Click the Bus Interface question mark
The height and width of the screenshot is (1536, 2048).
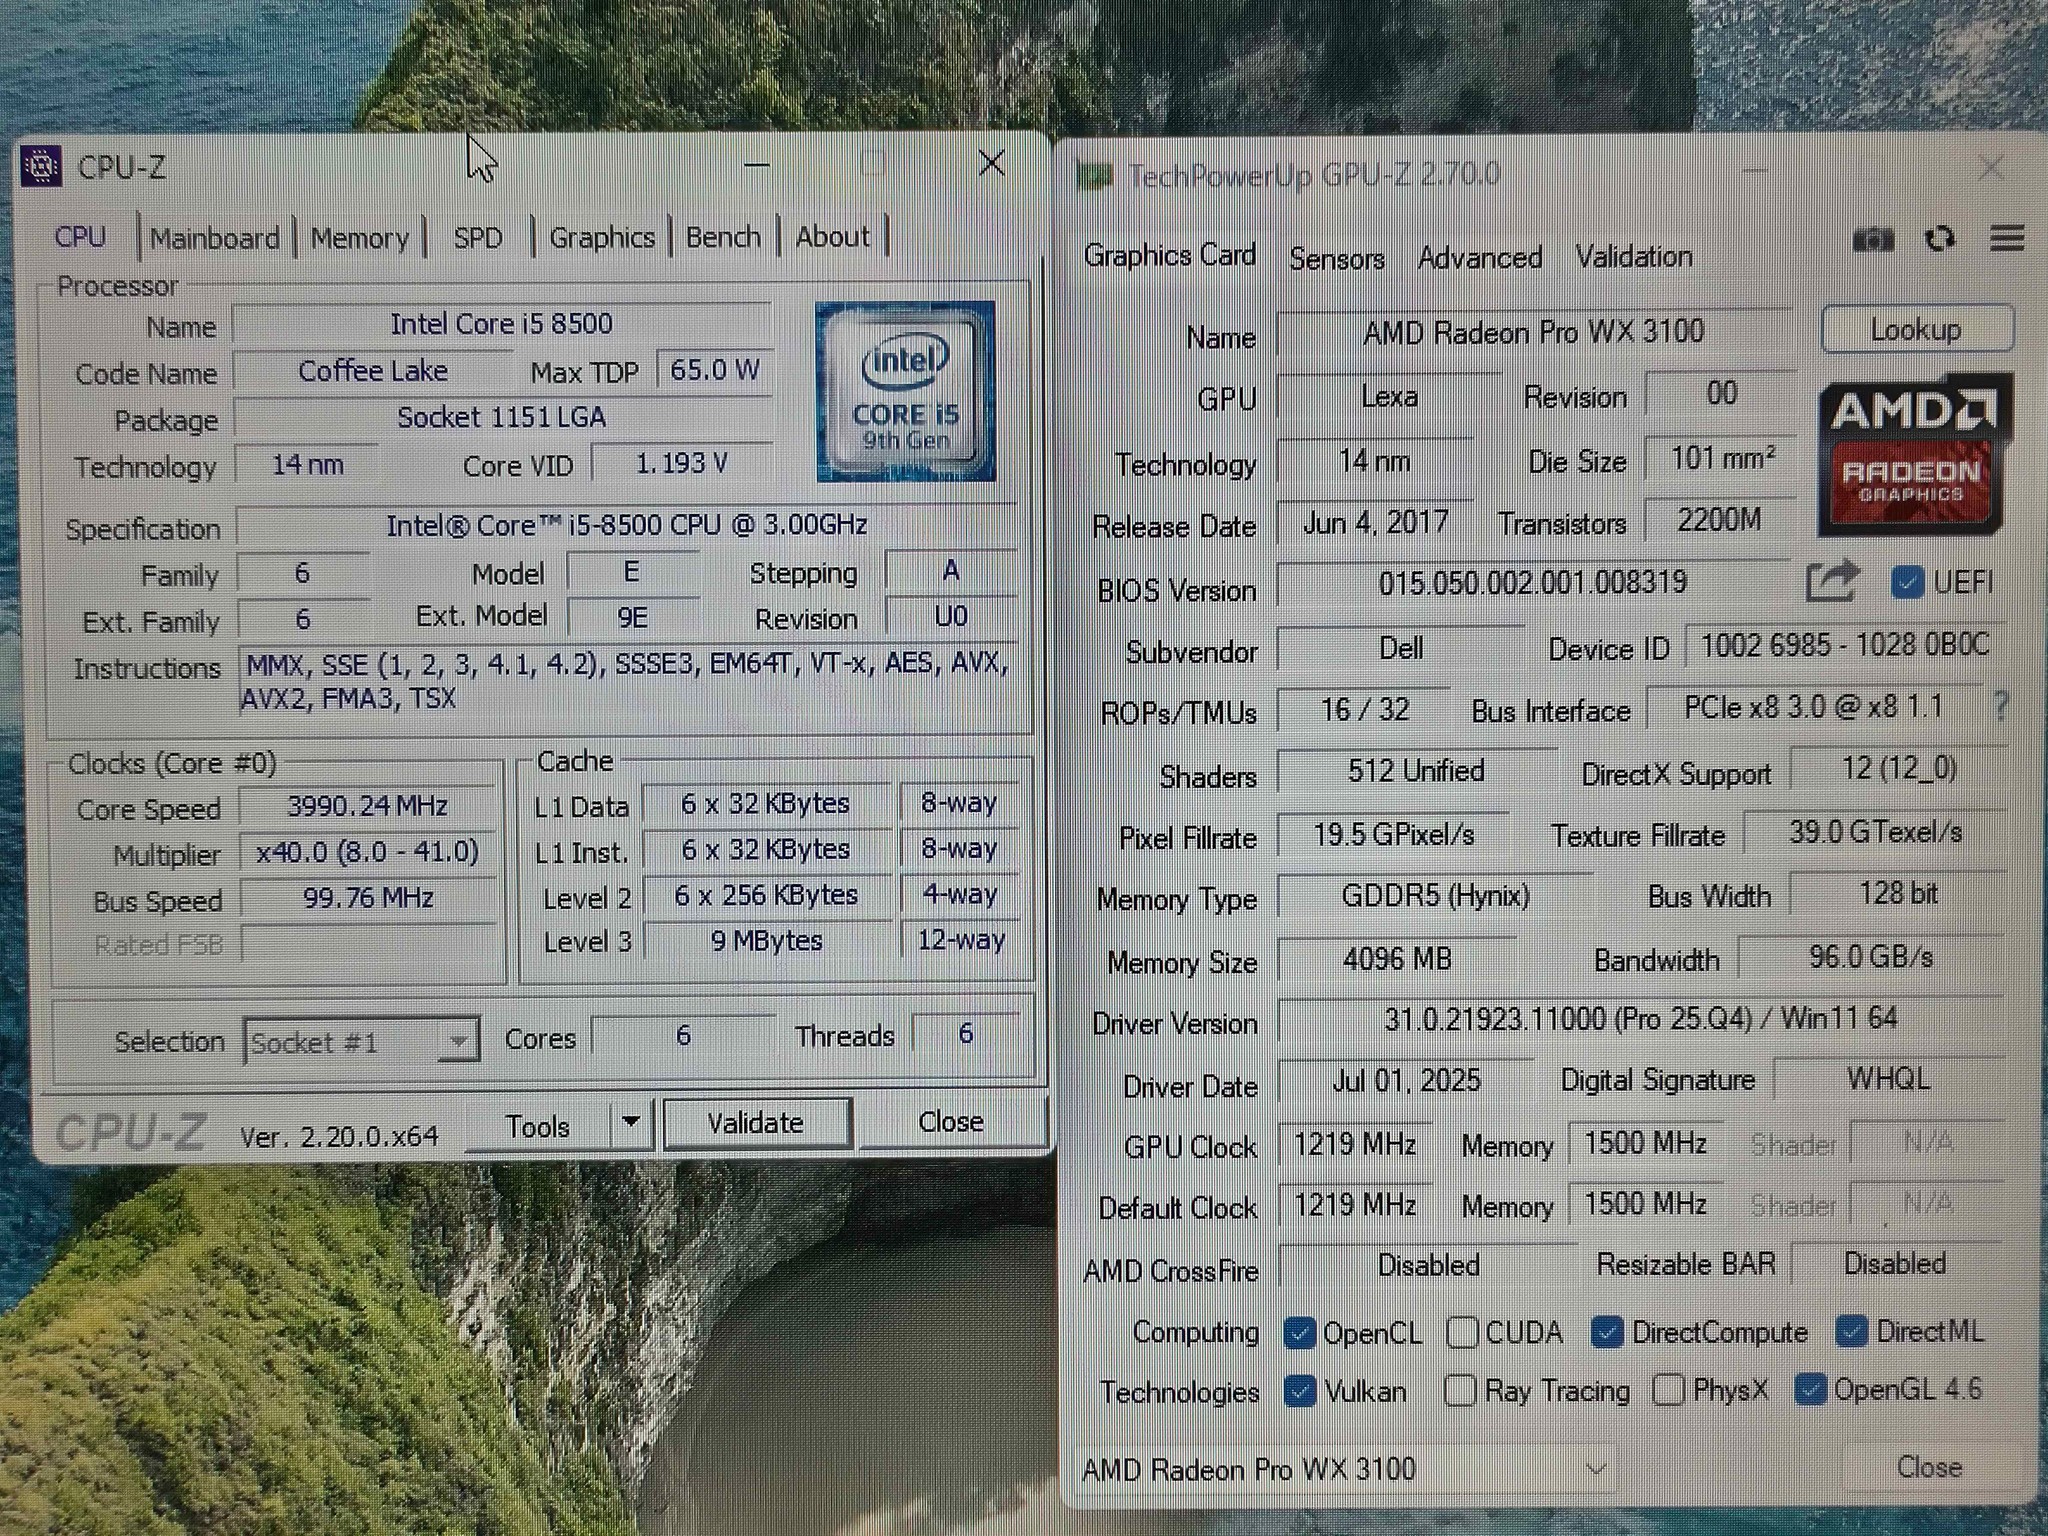(x=2000, y=706)
